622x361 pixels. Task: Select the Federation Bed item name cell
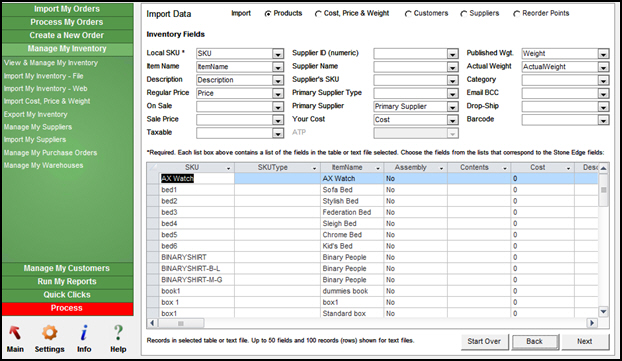[x=352, y=213]
